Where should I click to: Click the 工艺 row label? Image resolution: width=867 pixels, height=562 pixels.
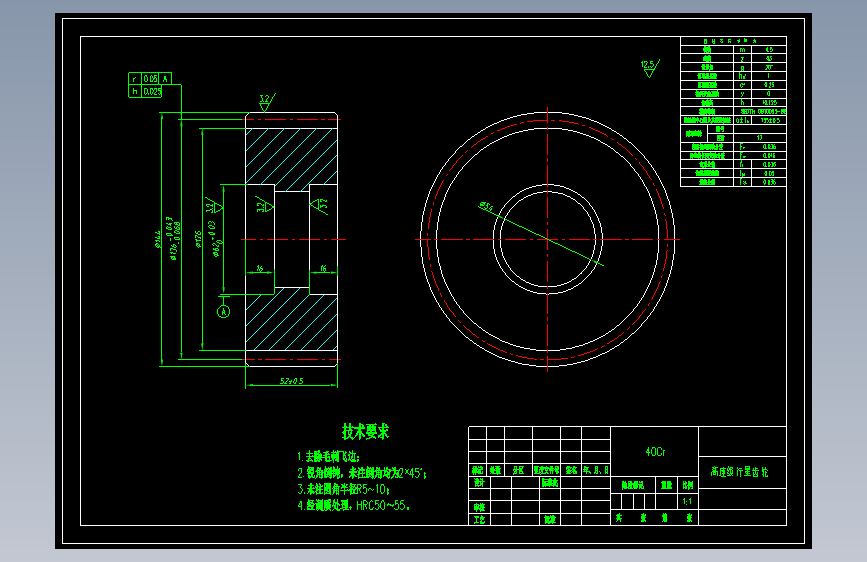(x=479, y=520)
